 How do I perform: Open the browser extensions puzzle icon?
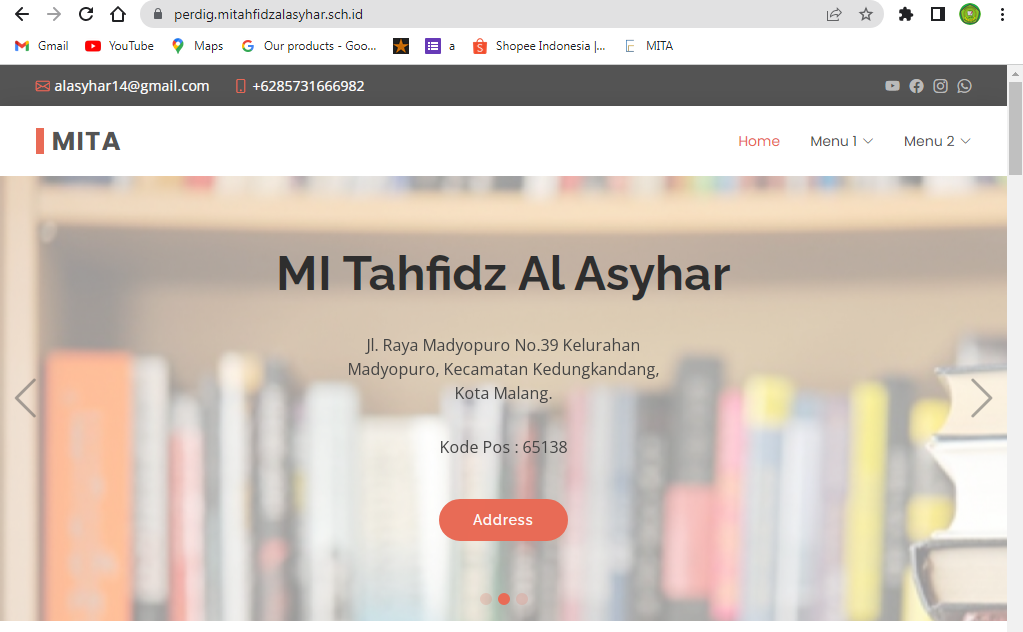(906, 14)
